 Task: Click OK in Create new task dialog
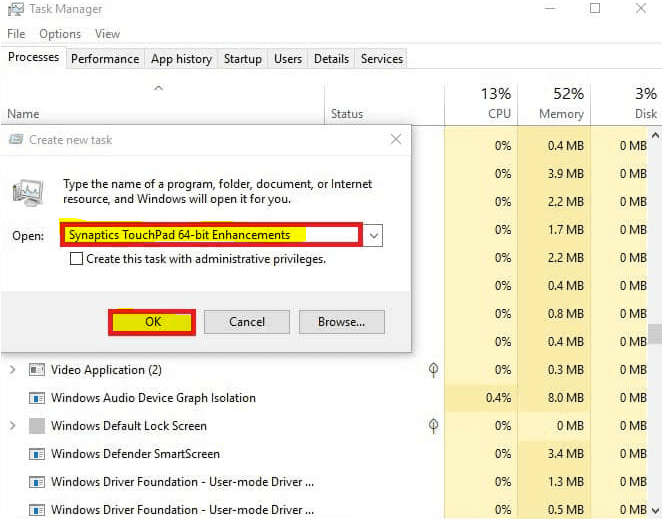(152, 322)
